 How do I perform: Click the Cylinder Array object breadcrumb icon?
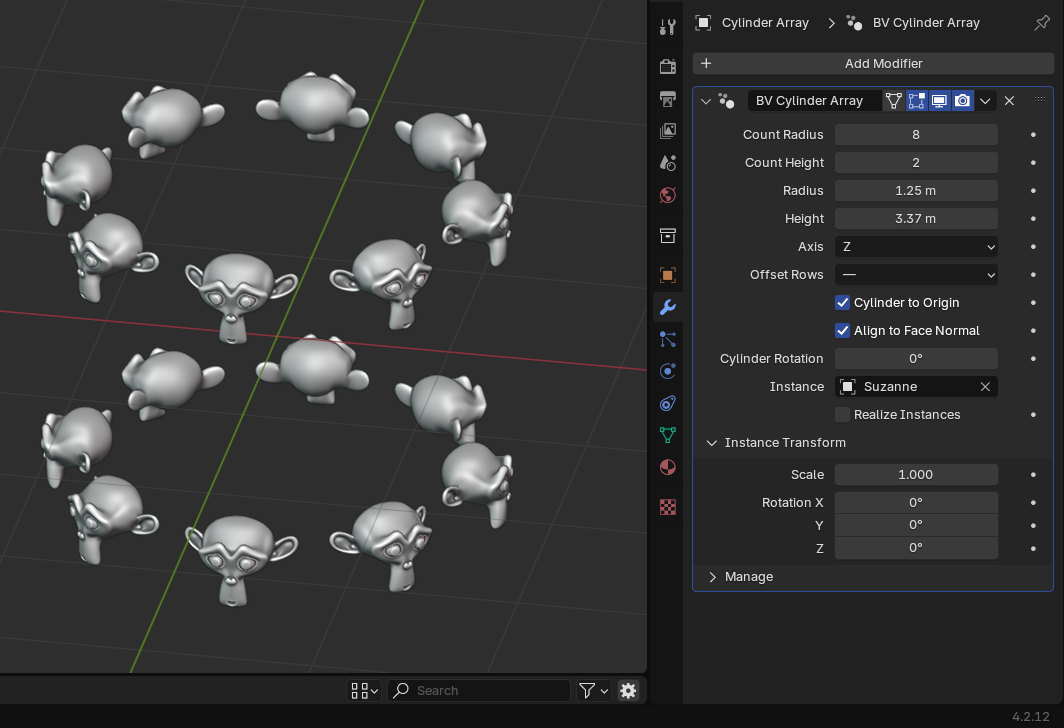tap(703, 23)
